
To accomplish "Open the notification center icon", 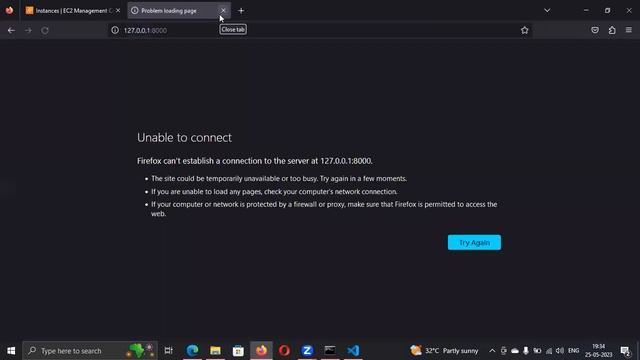I will 625,351.
